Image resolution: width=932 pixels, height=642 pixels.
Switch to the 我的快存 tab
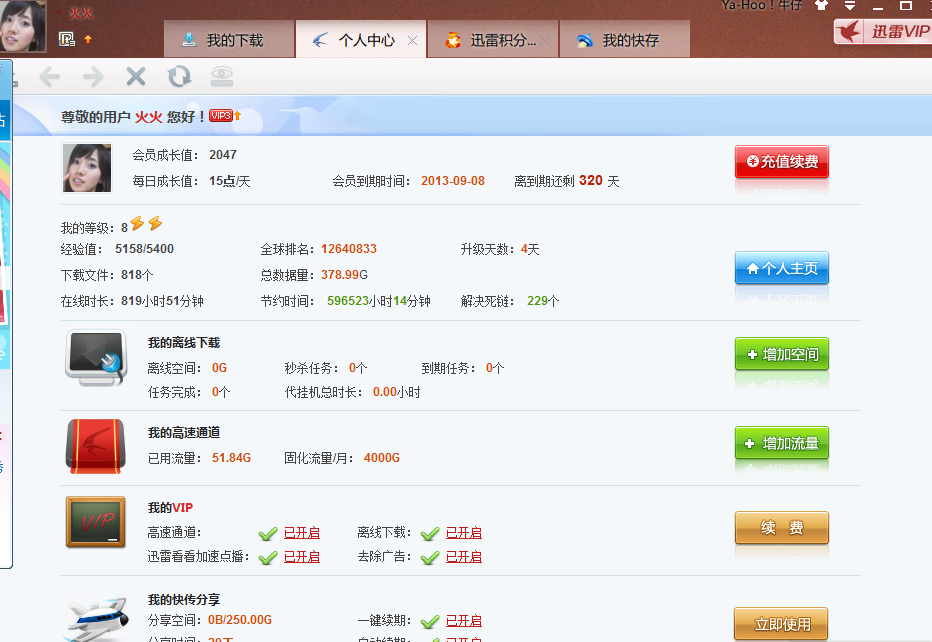point(624,40)
